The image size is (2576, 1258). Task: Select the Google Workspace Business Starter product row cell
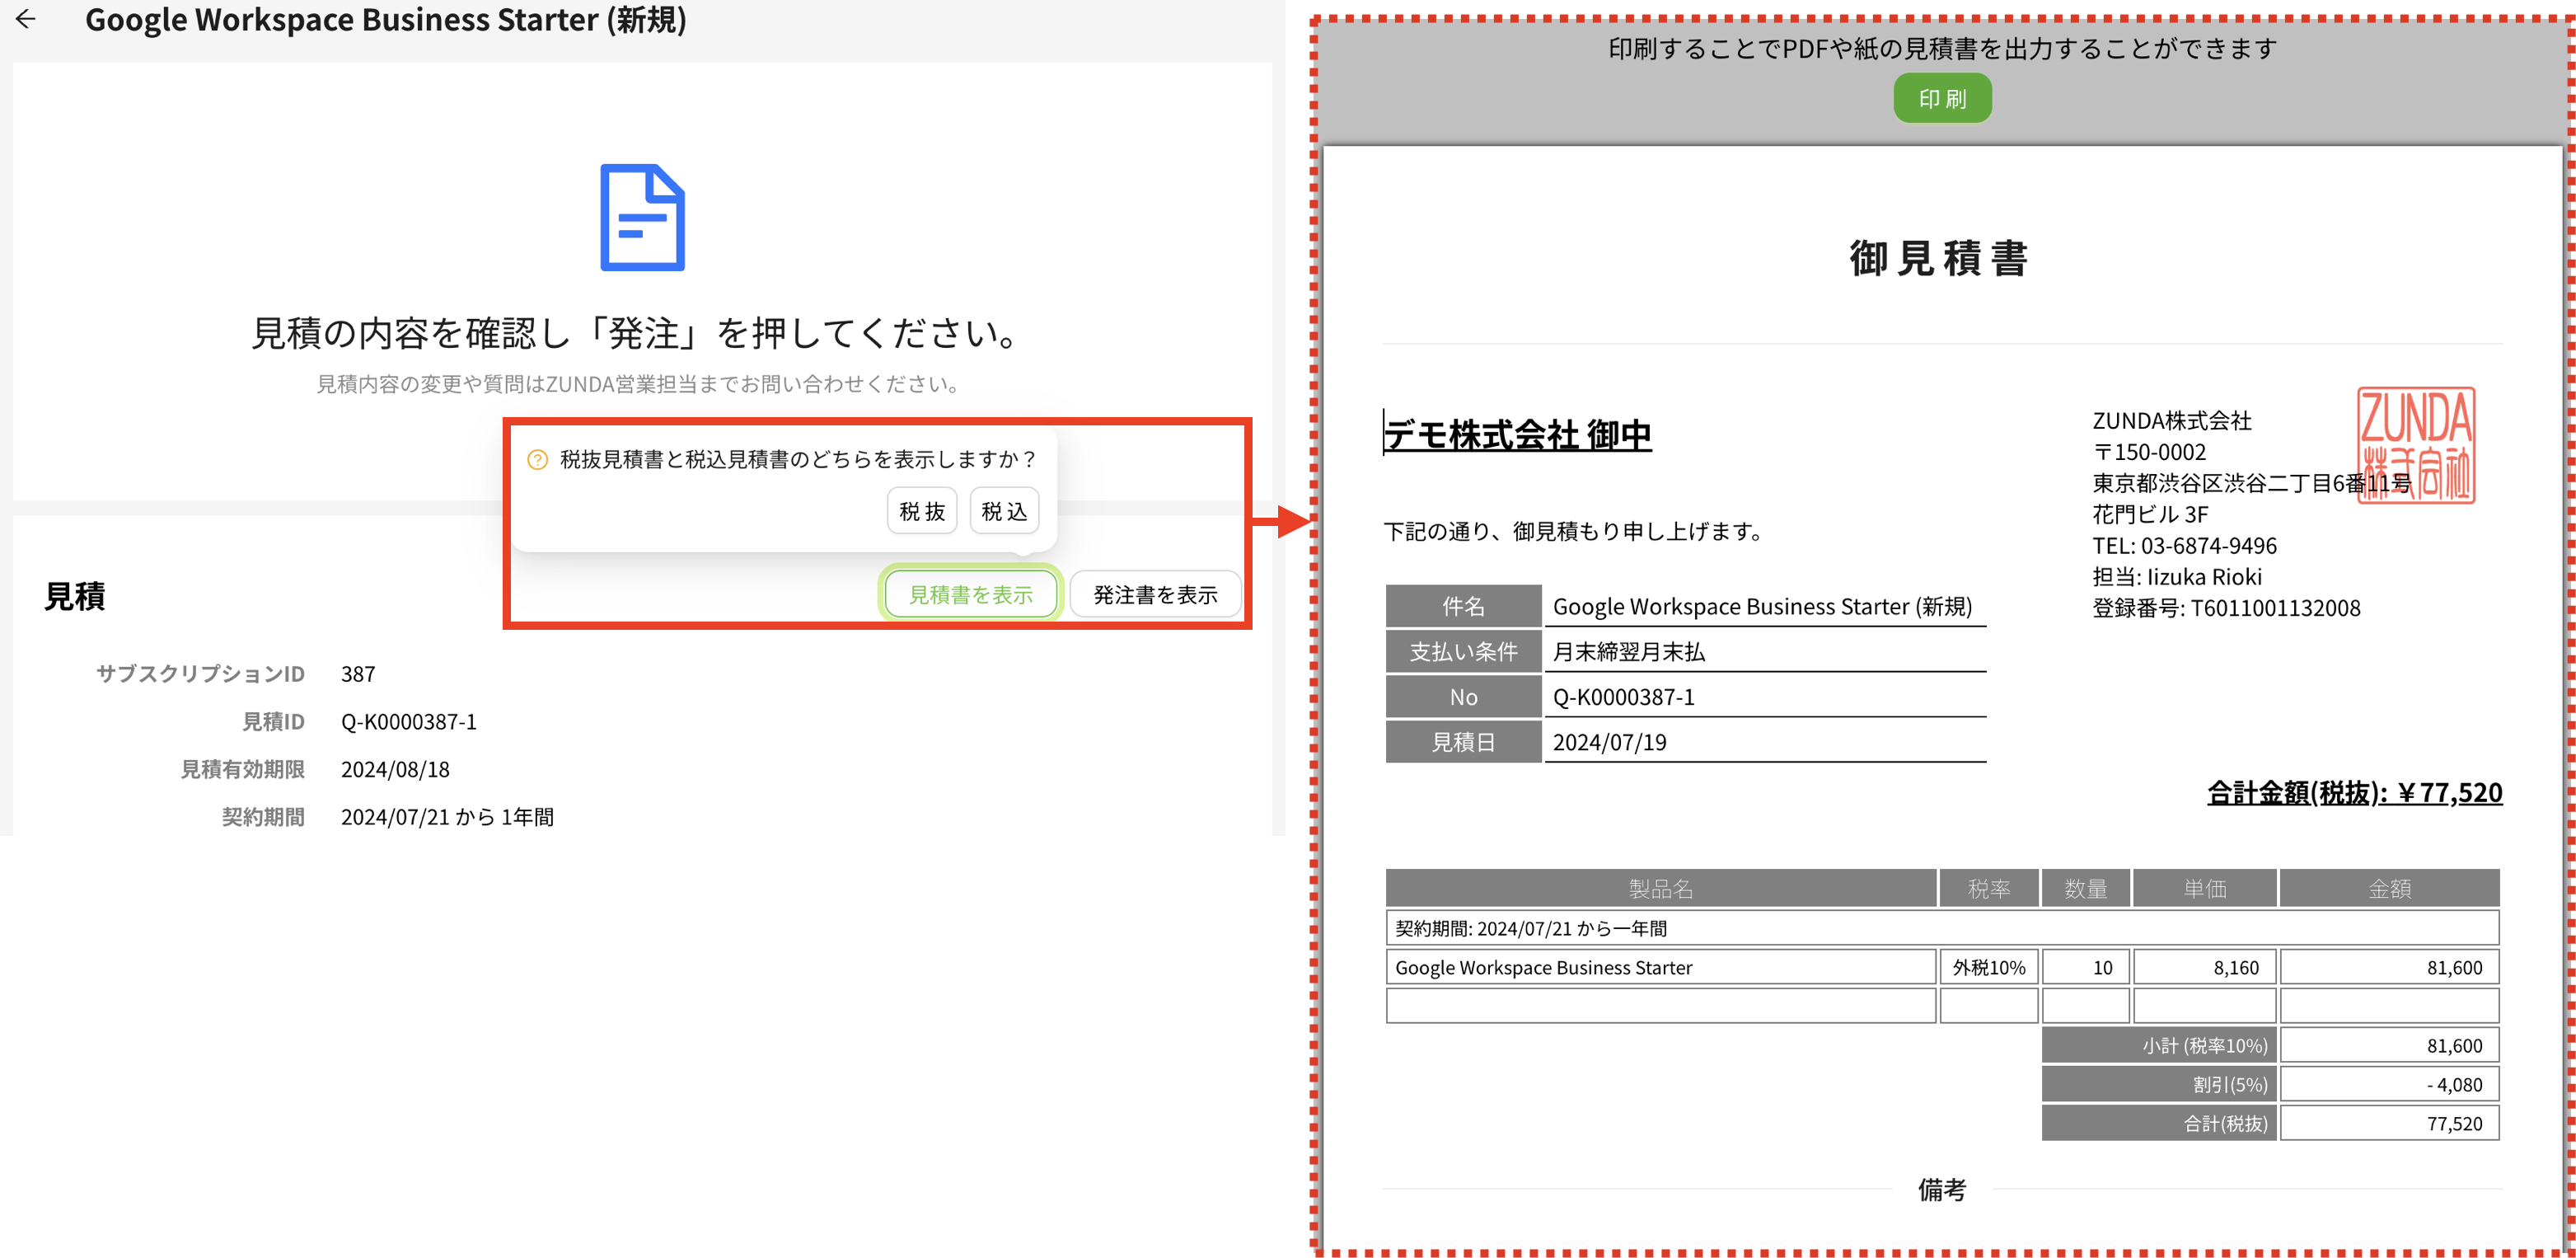[1661, 967]
